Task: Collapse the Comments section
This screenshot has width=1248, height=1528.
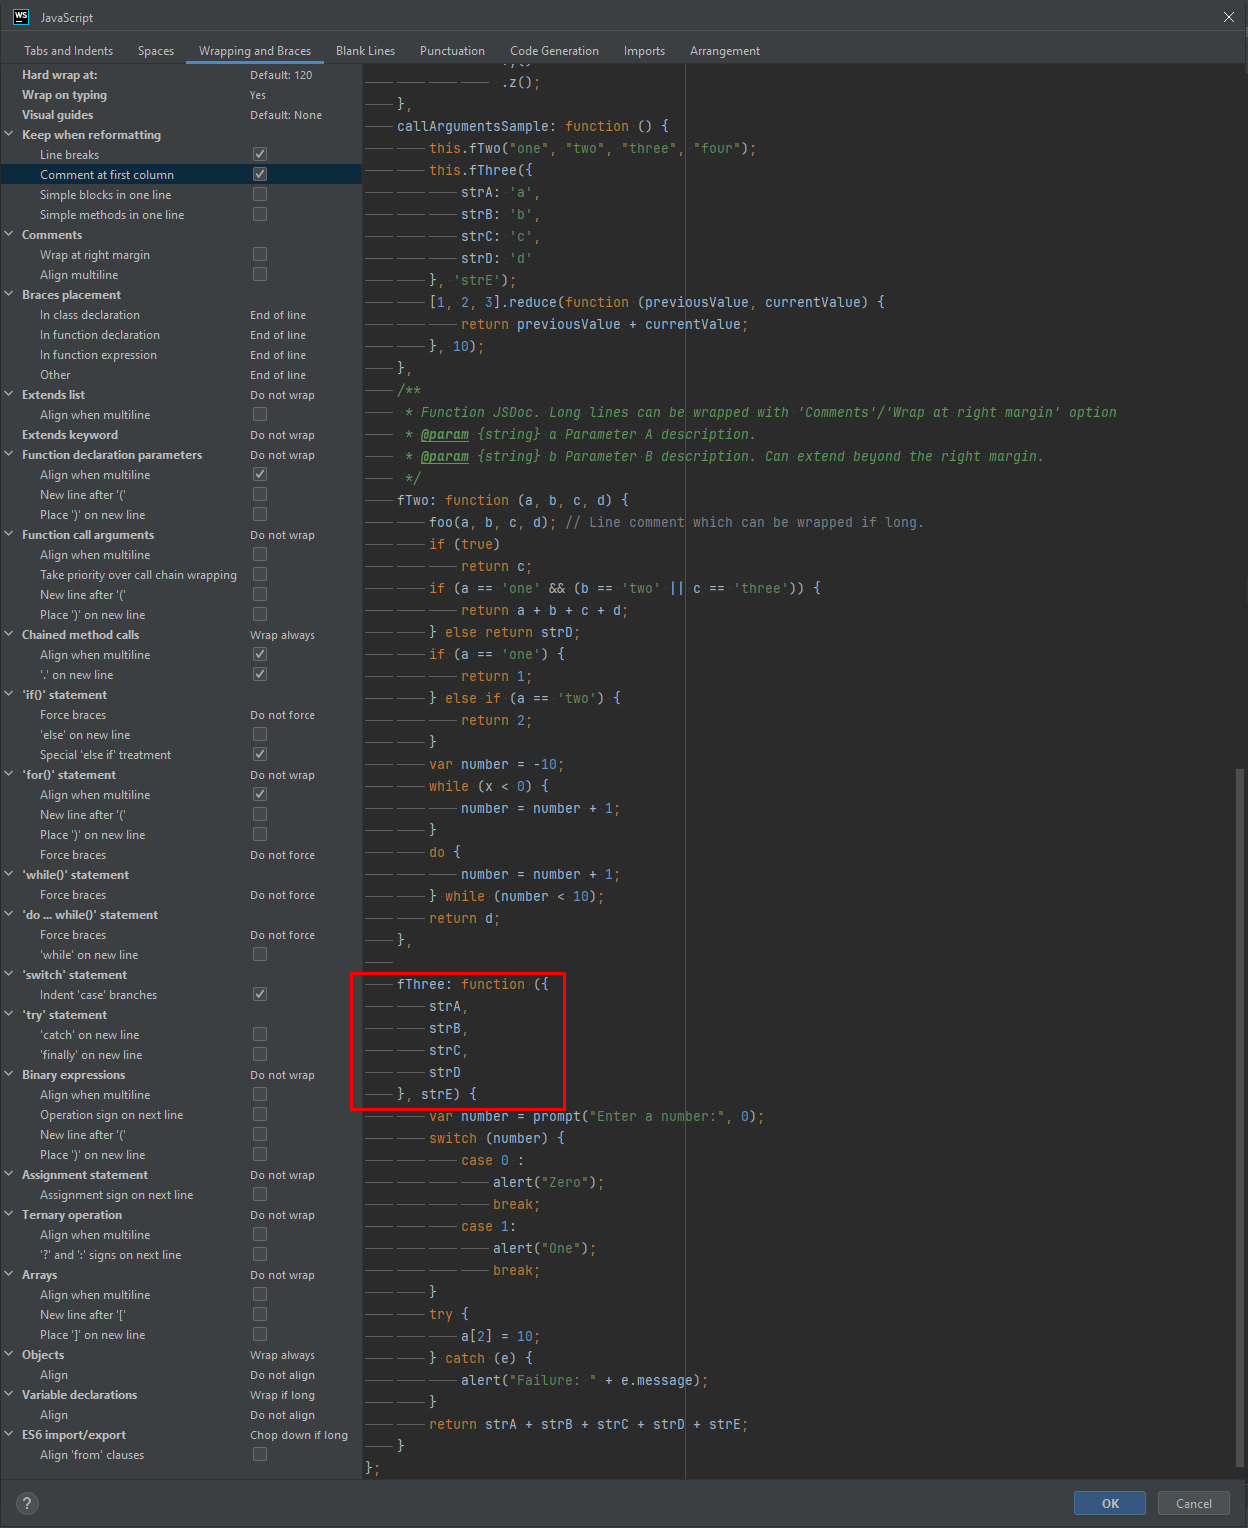Action: point(10,234)
